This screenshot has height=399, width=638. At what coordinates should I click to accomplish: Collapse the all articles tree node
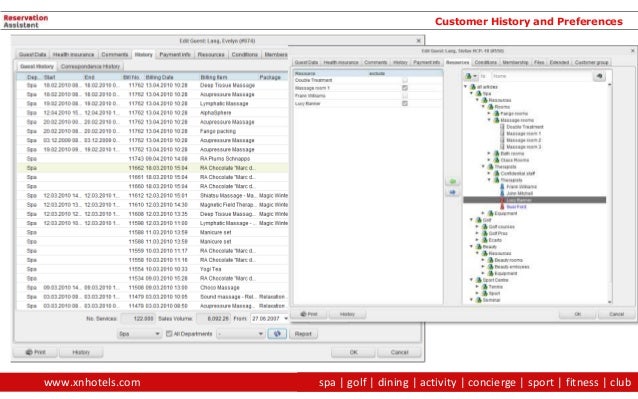click(x=466, y=87)
